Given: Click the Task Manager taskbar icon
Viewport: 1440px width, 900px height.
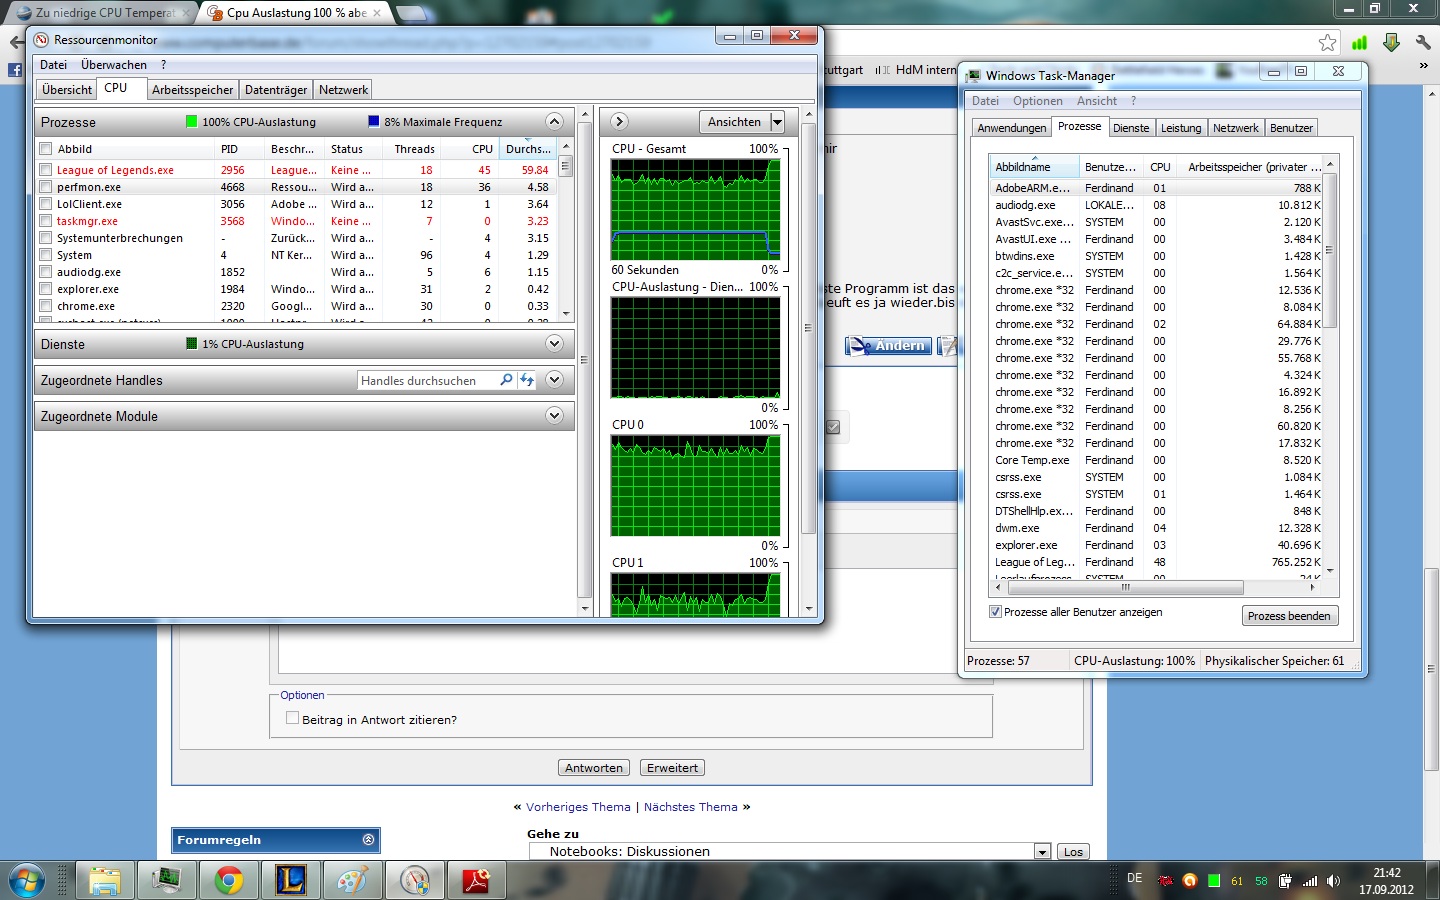Looking at the screenshot, I should (166, 881).
